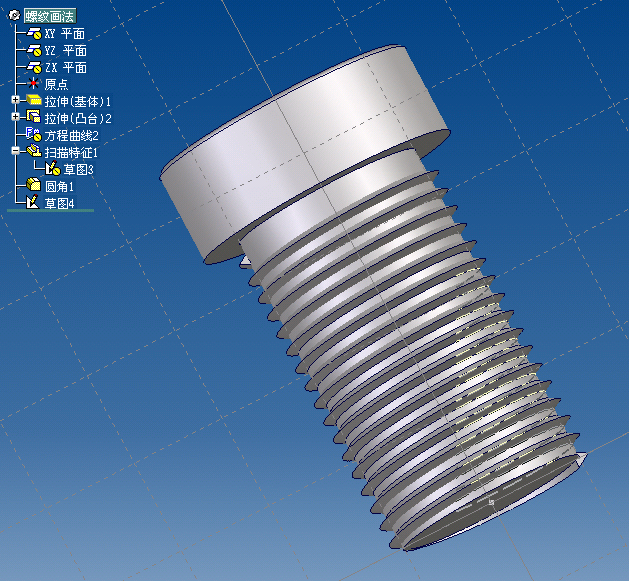Select the 原点 label

pos(56,84)
